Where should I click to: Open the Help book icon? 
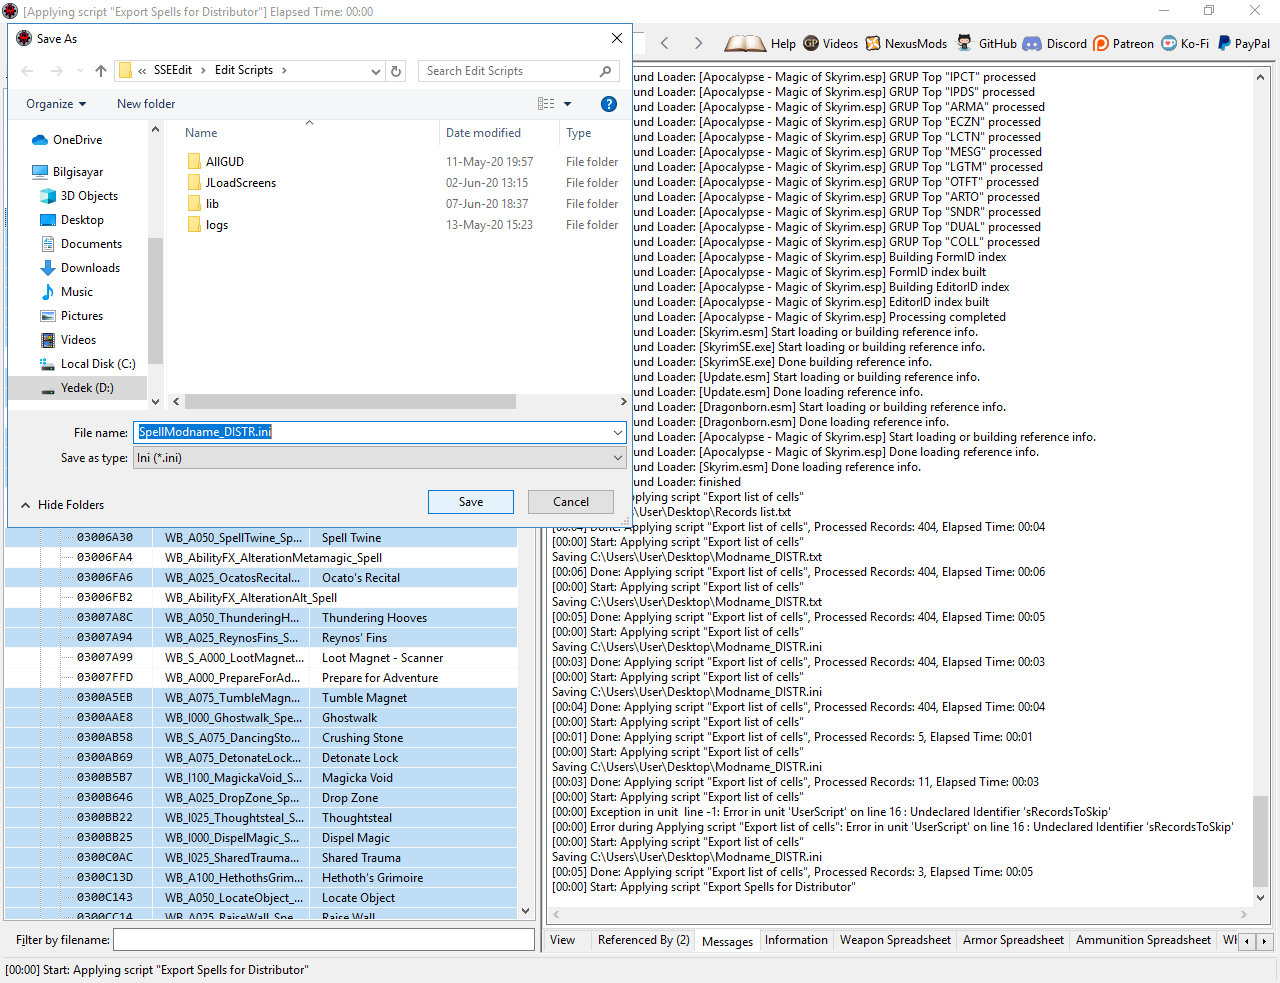tap(745, 43)
